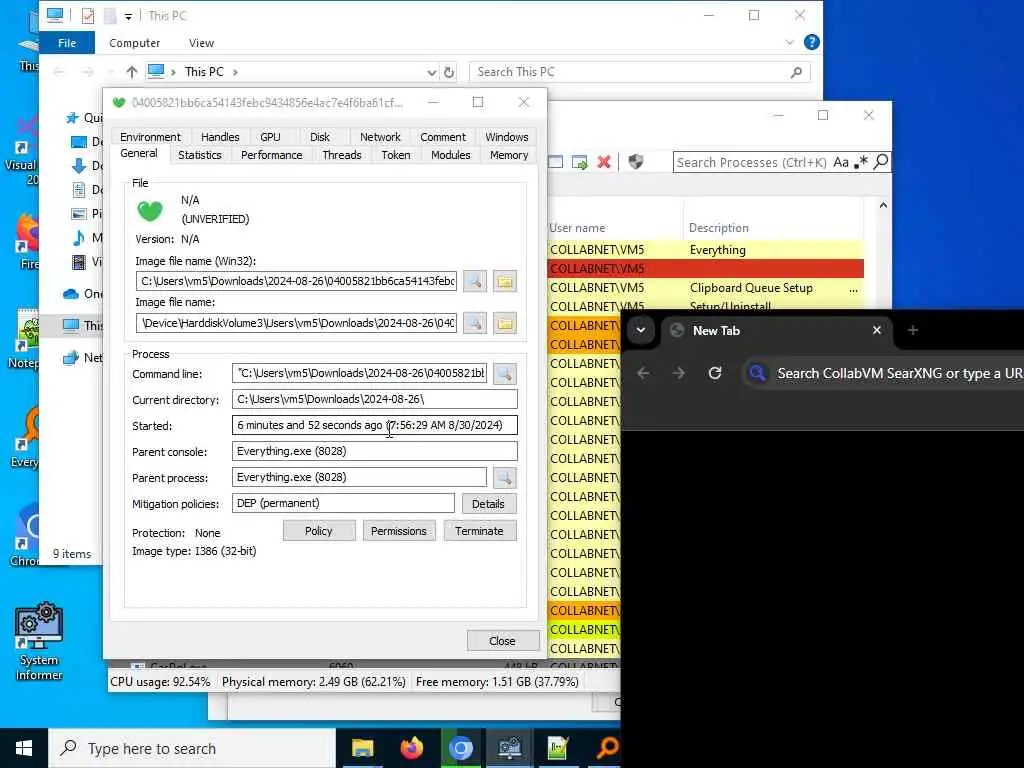Click the window-with-arrow toolbar icon
Viewport: 1024px width, 768px height.
(579, 162)
